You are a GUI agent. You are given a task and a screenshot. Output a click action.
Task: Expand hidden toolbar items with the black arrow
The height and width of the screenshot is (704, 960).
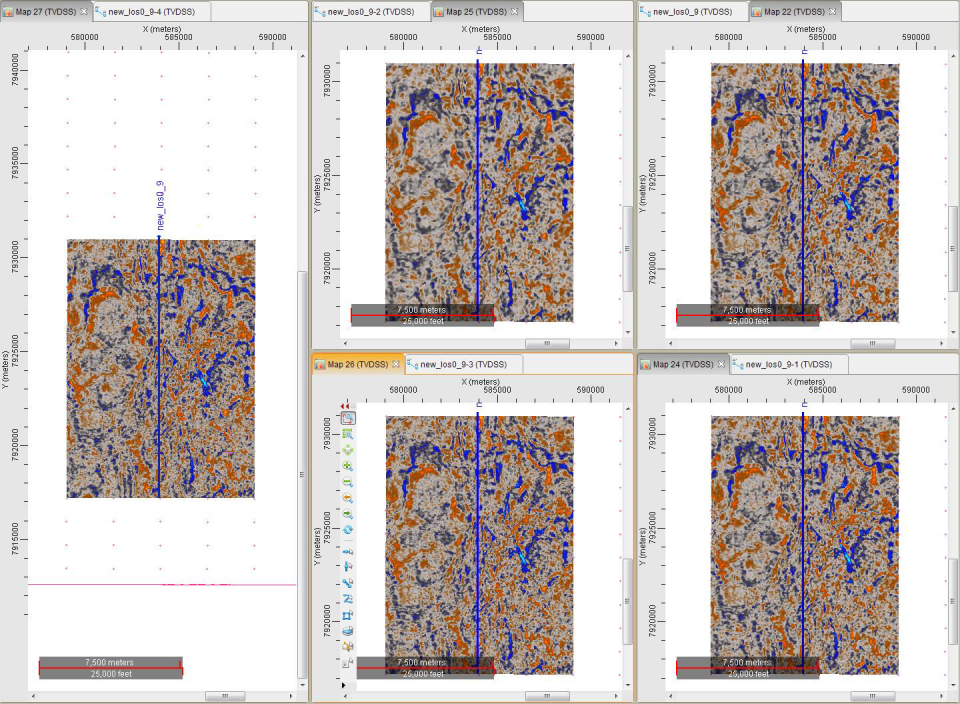tap(344, 685)
